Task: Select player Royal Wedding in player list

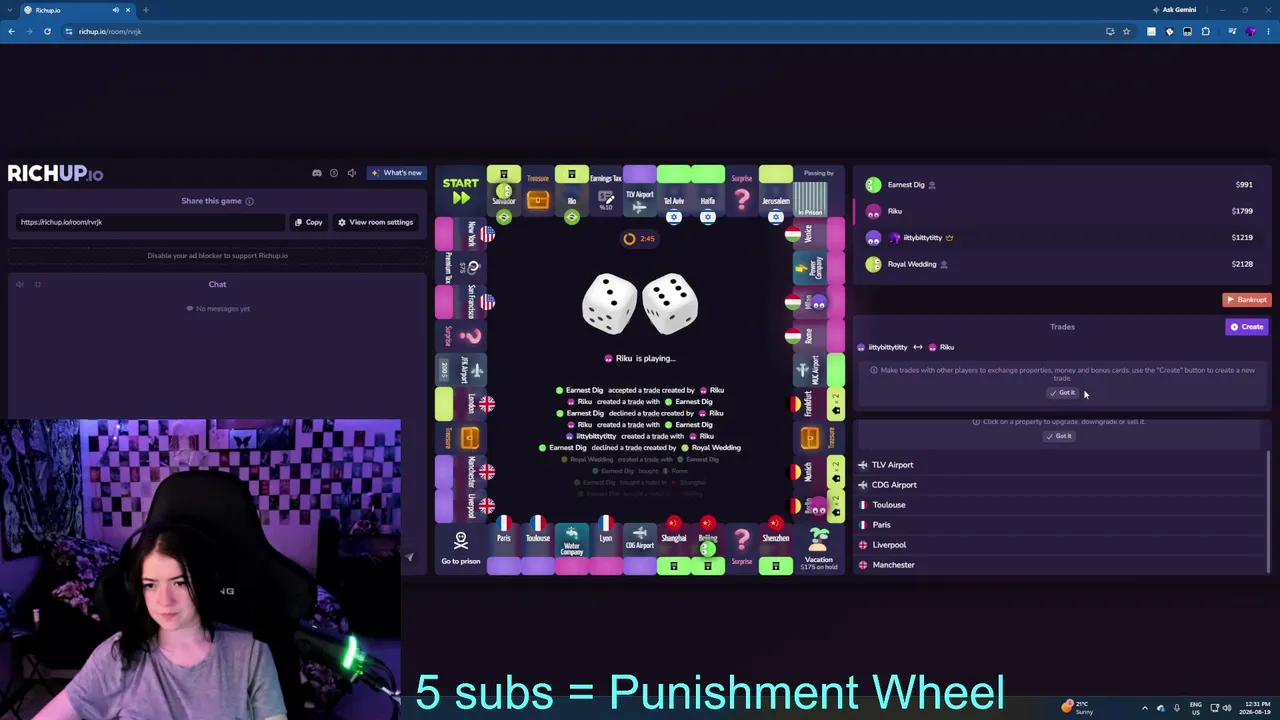Action: pyautogui.click(x=1060, y=264)
